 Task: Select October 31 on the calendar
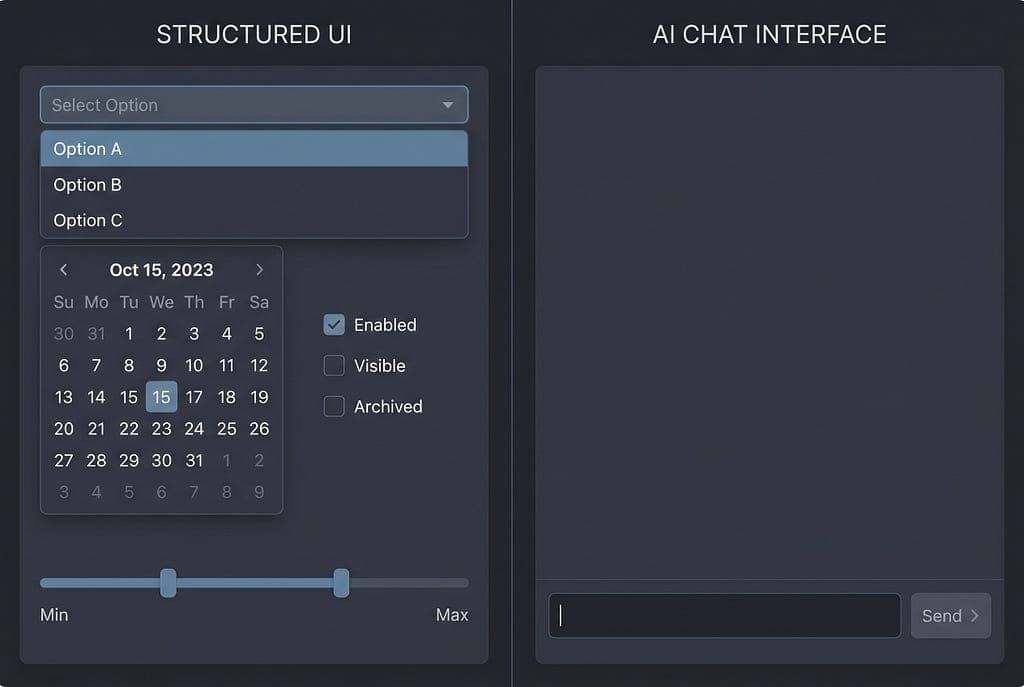tap(194, 461)
